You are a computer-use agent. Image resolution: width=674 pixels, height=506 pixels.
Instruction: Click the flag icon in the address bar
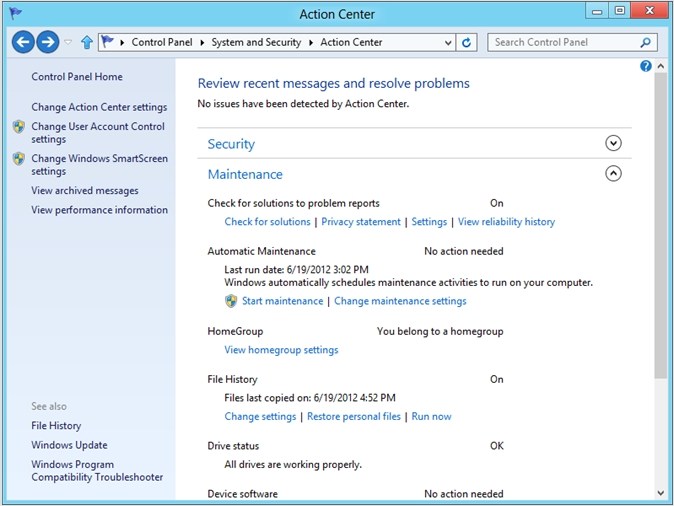[x=107, y=42]
